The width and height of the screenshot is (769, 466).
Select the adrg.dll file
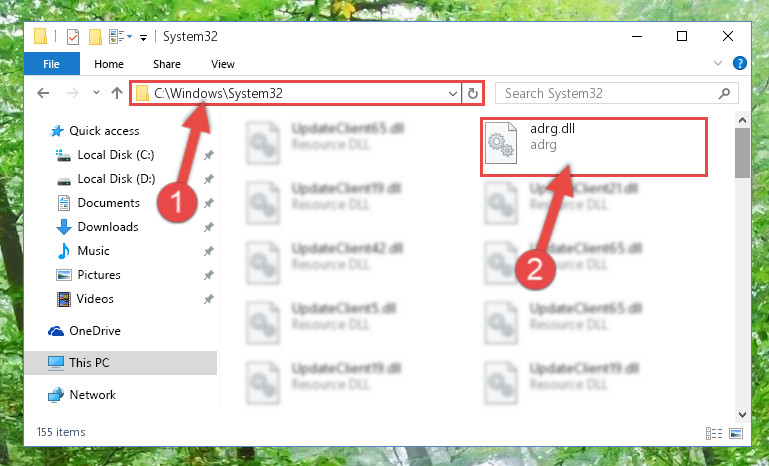click(593, 147)
